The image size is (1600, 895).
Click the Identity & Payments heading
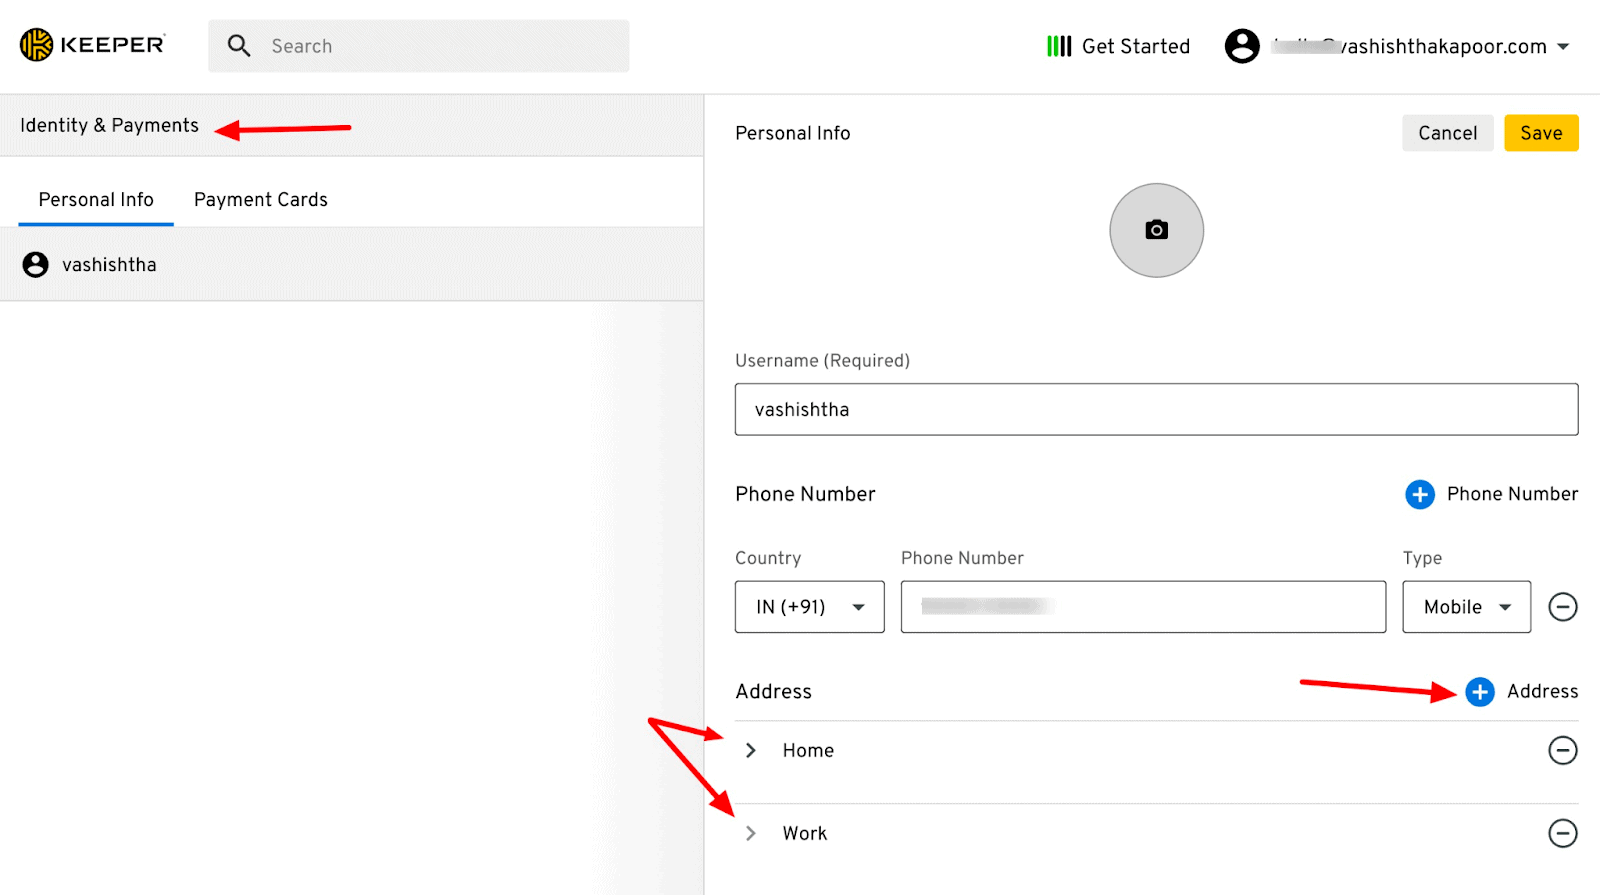pos(109,125)
